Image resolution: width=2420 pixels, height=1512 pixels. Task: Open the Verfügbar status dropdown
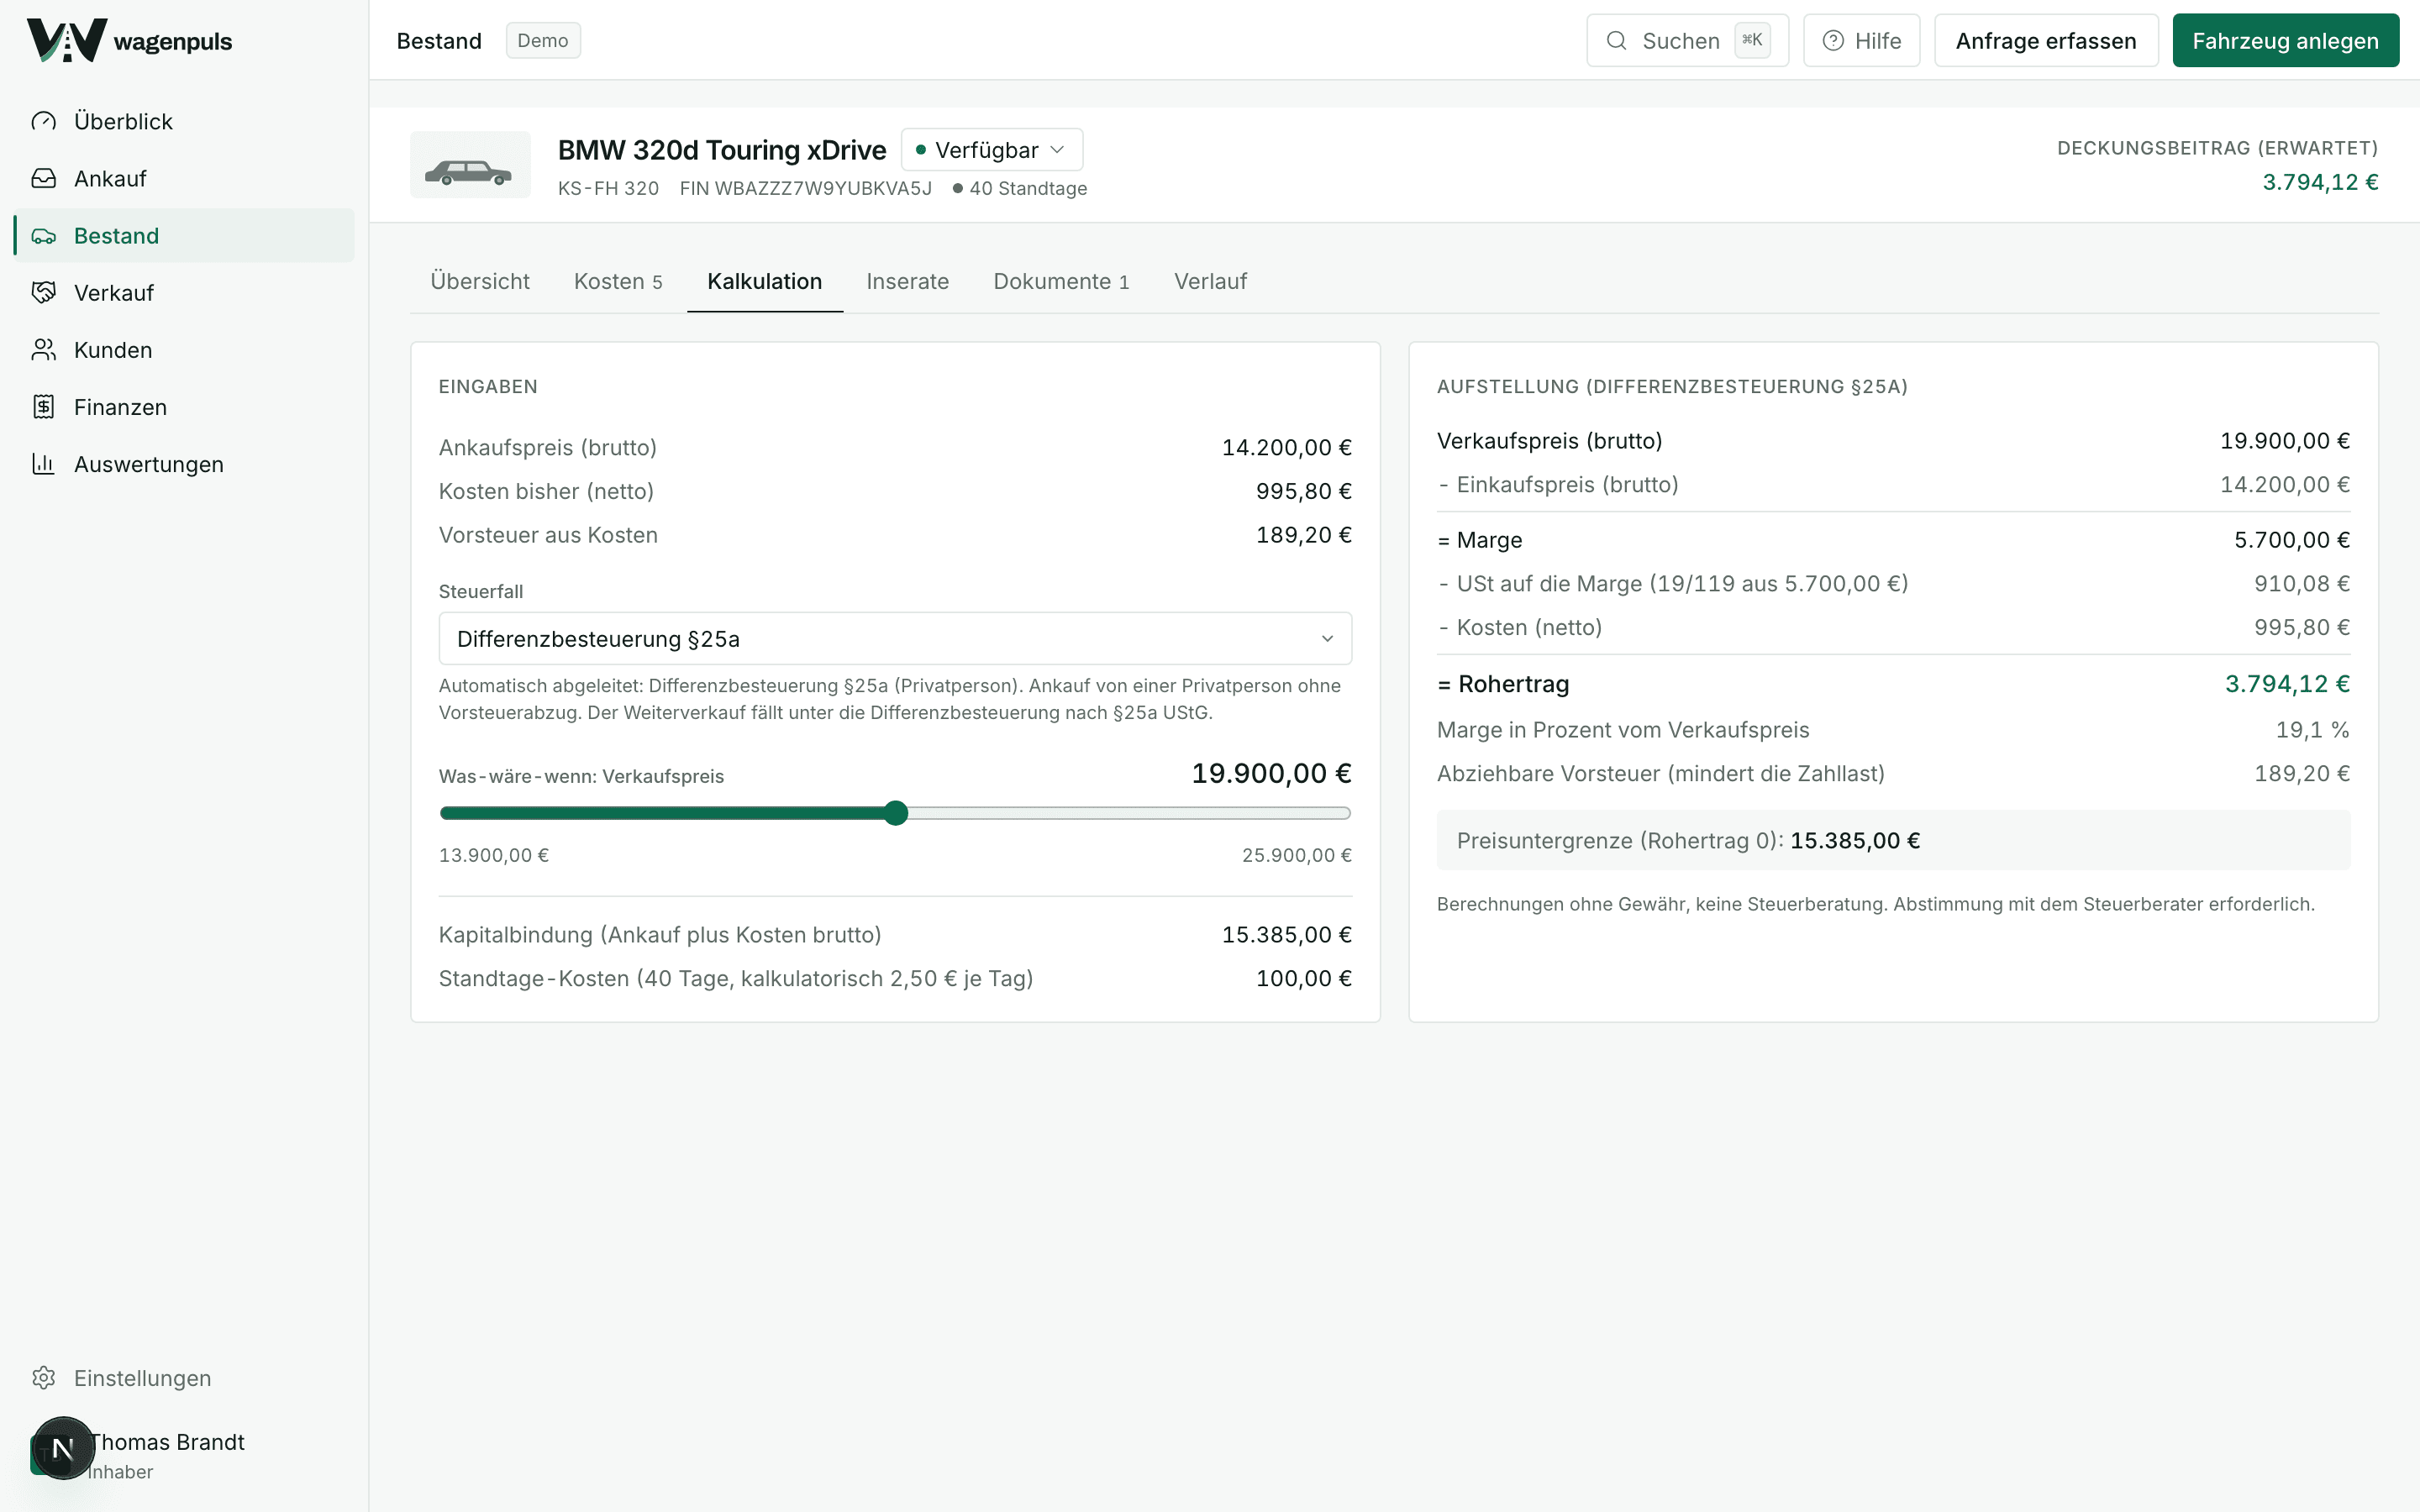[991, 150]
